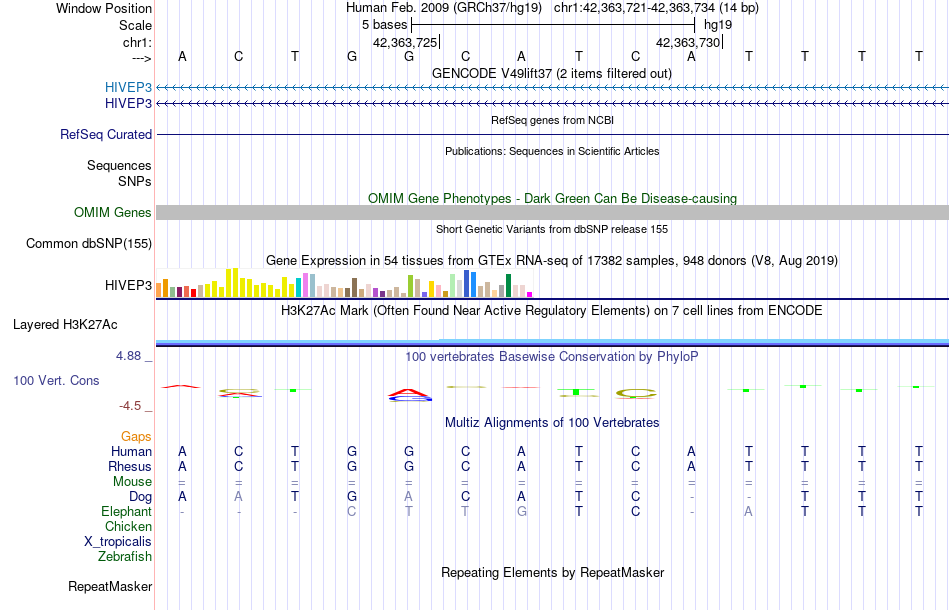Open the H3K27Ac Mark track title
Screen dimensions: 950x610
pyautogui.click(x=552, y=311)
